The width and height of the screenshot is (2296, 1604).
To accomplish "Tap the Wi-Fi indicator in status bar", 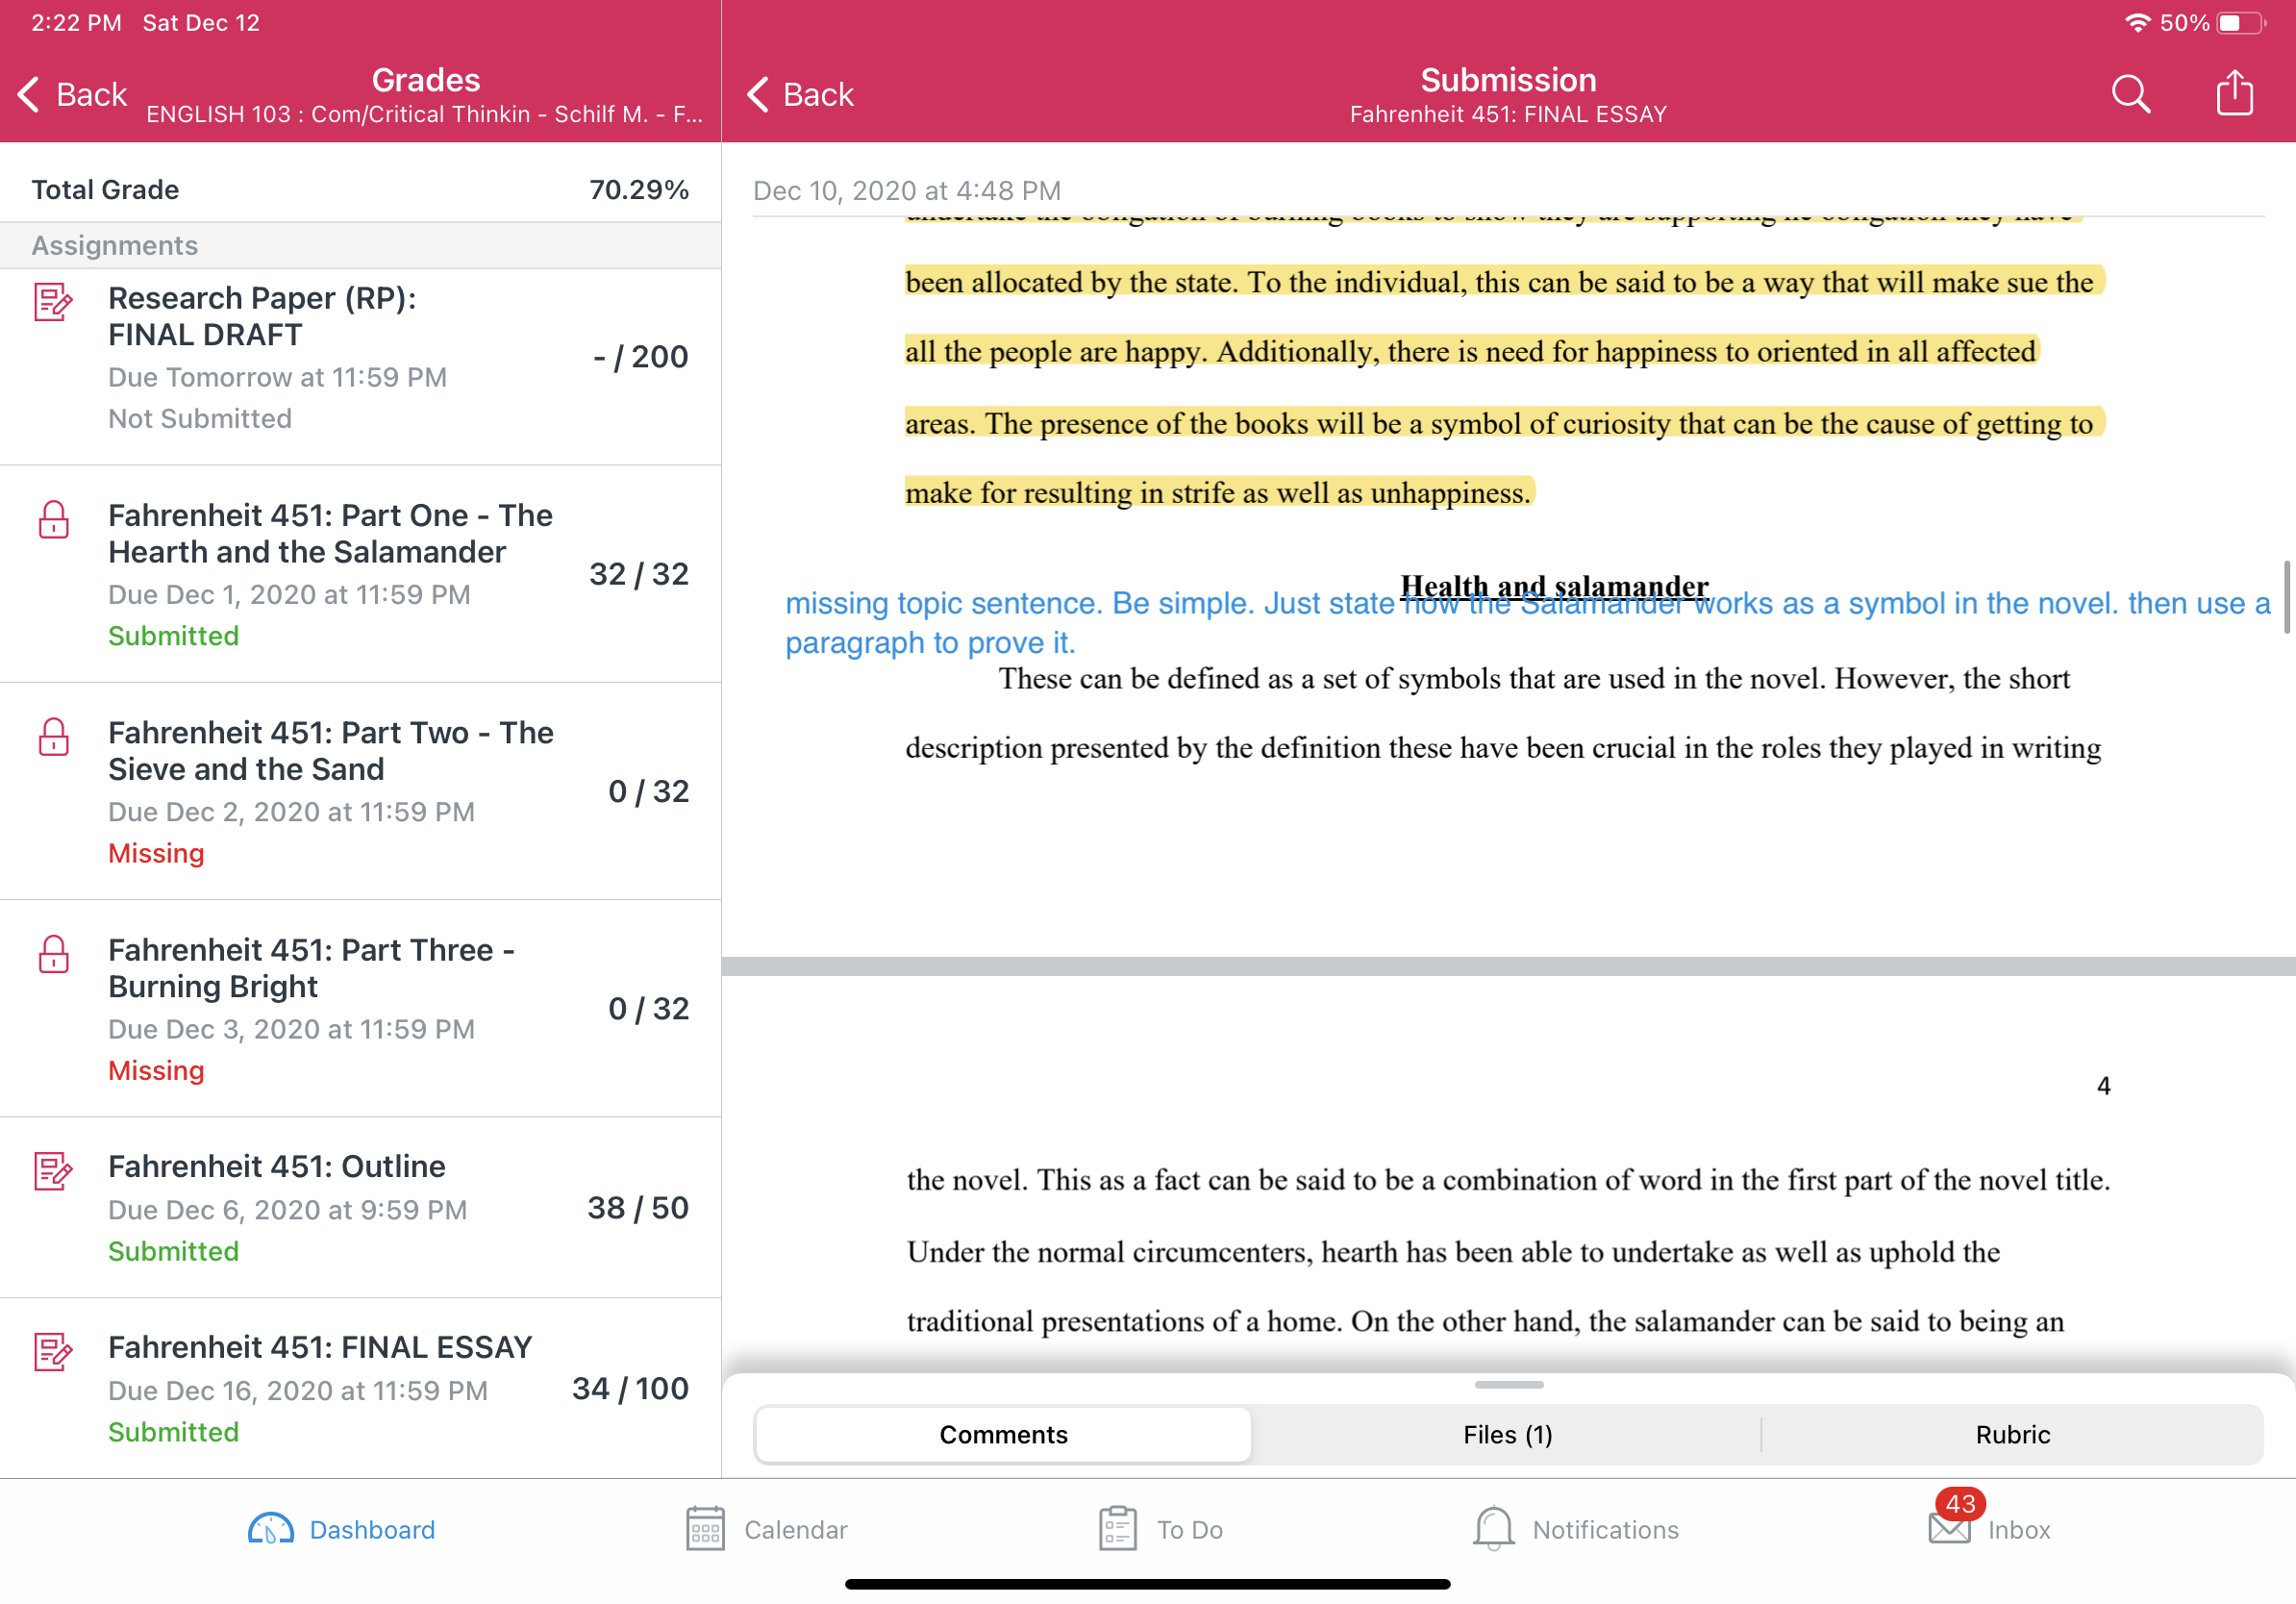I will click(2137, 23).
